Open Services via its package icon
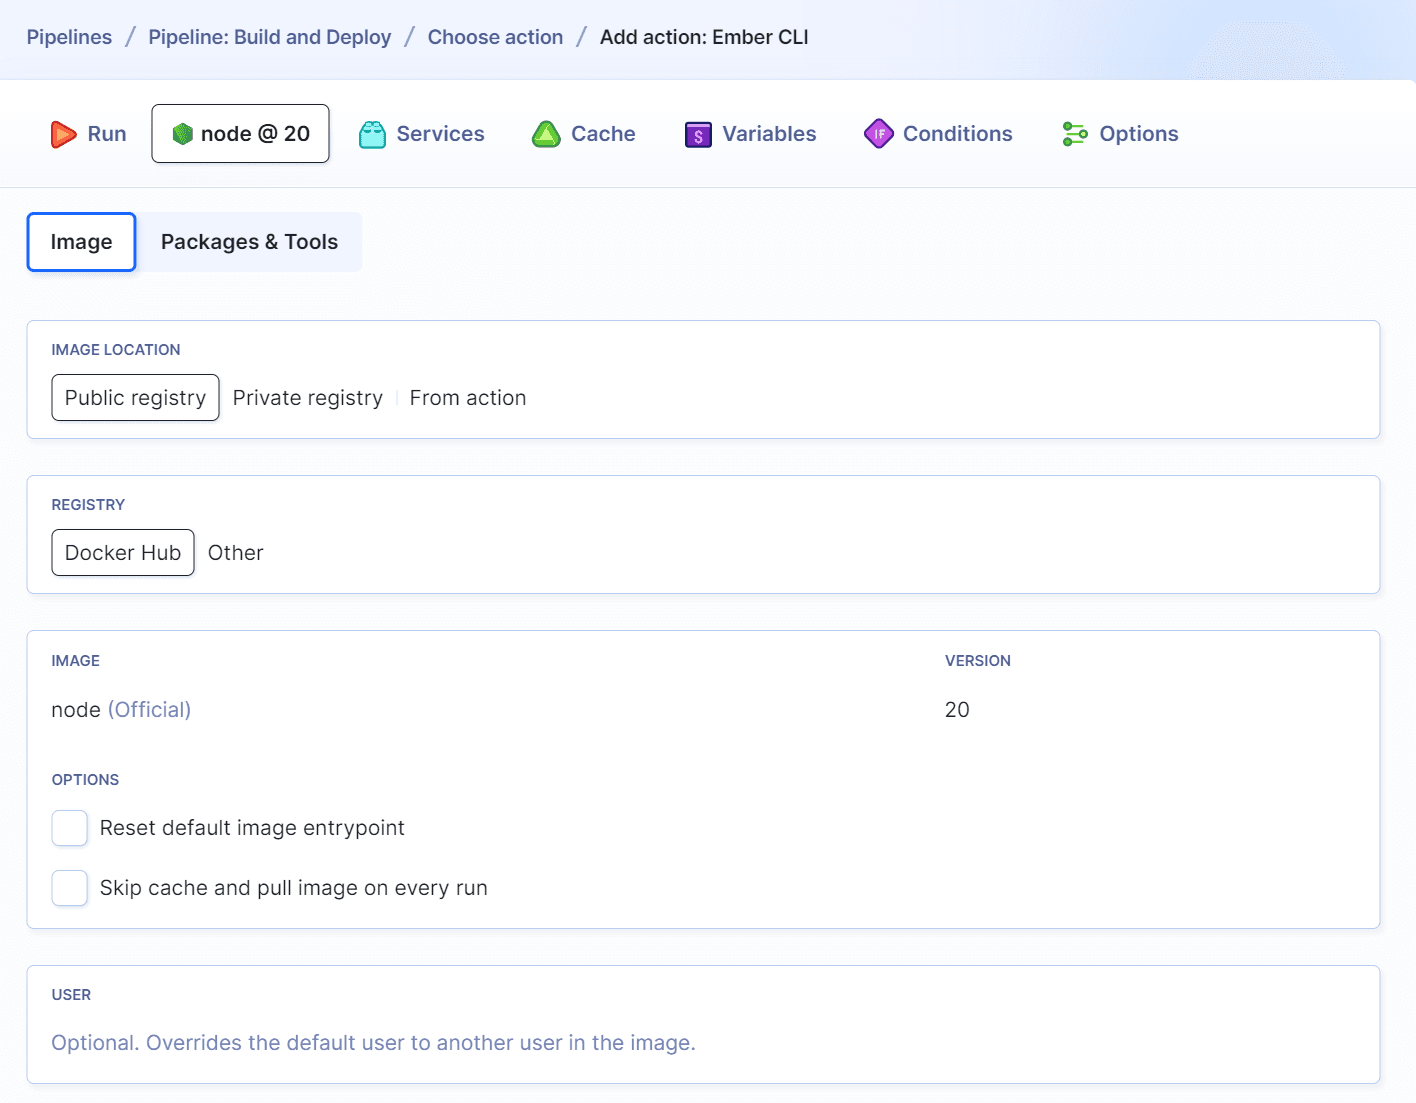The height and width of the screenshot is (1103, 1416). 372,133
